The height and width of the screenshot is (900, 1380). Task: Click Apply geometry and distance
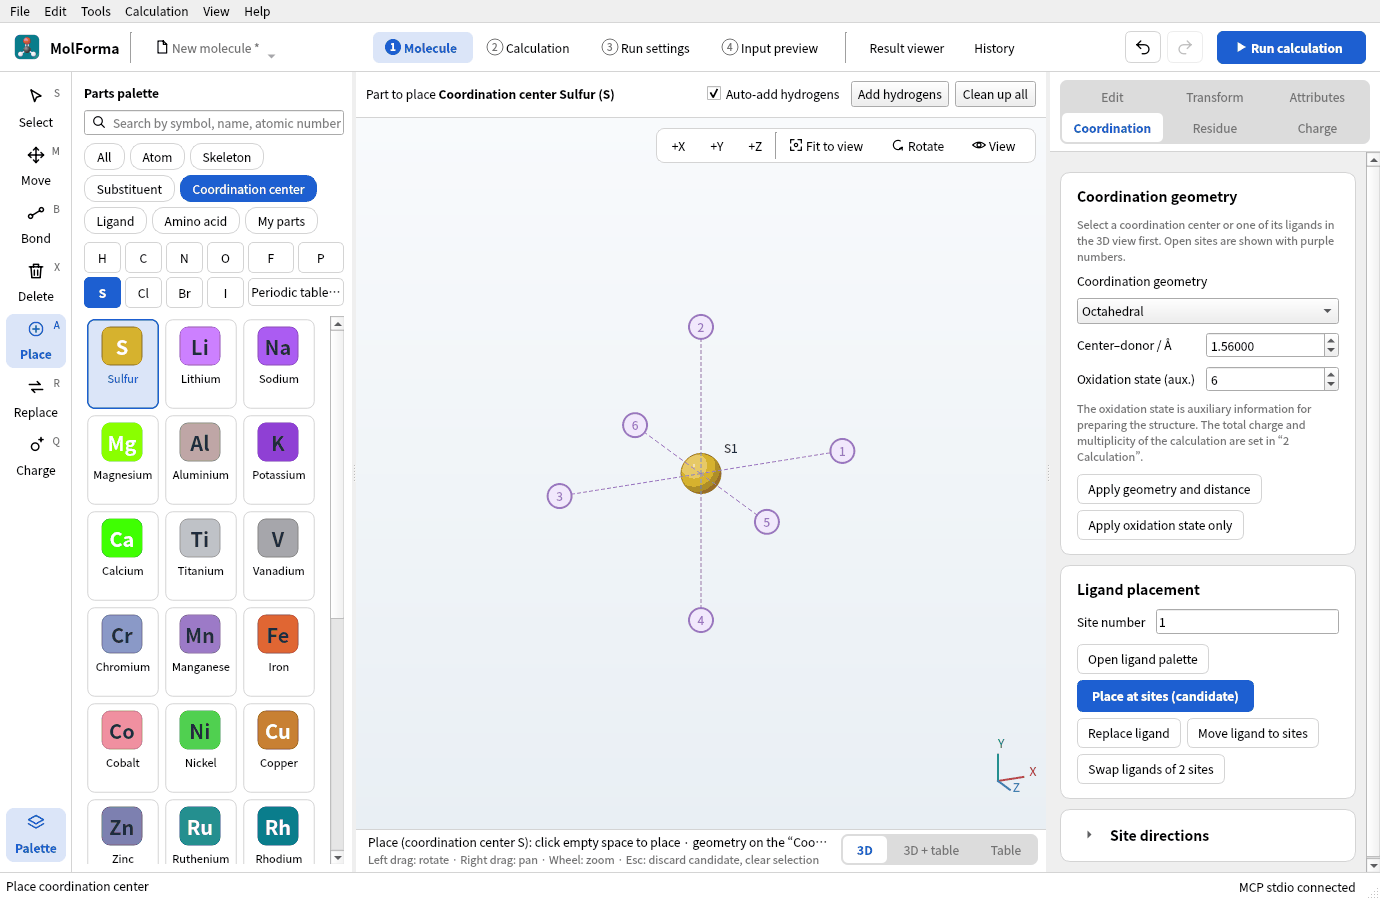1169,489
